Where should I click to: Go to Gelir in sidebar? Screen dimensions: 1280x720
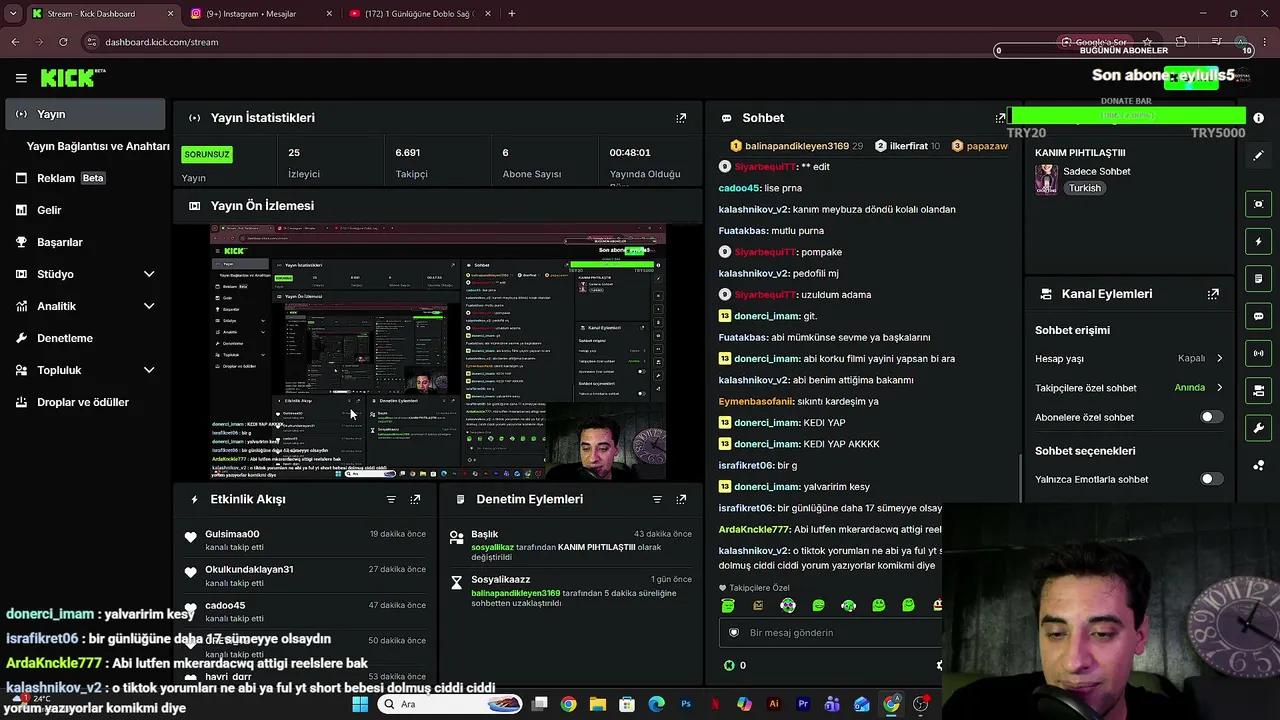tap(85, 210)
